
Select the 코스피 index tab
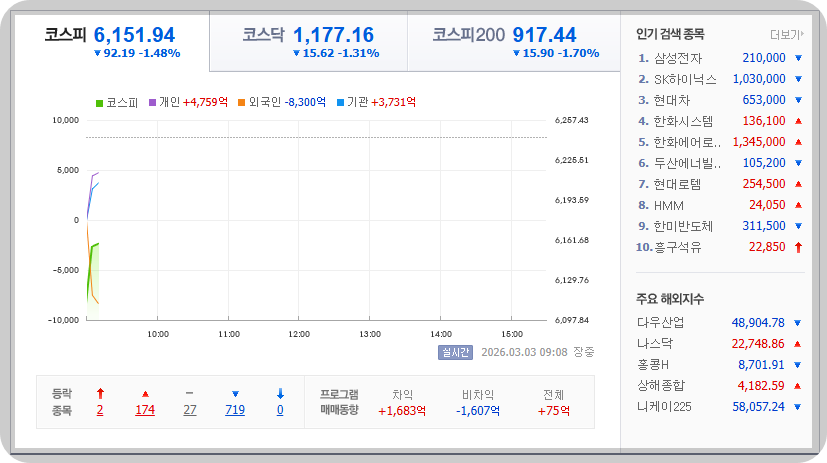[x=112, y=43]
